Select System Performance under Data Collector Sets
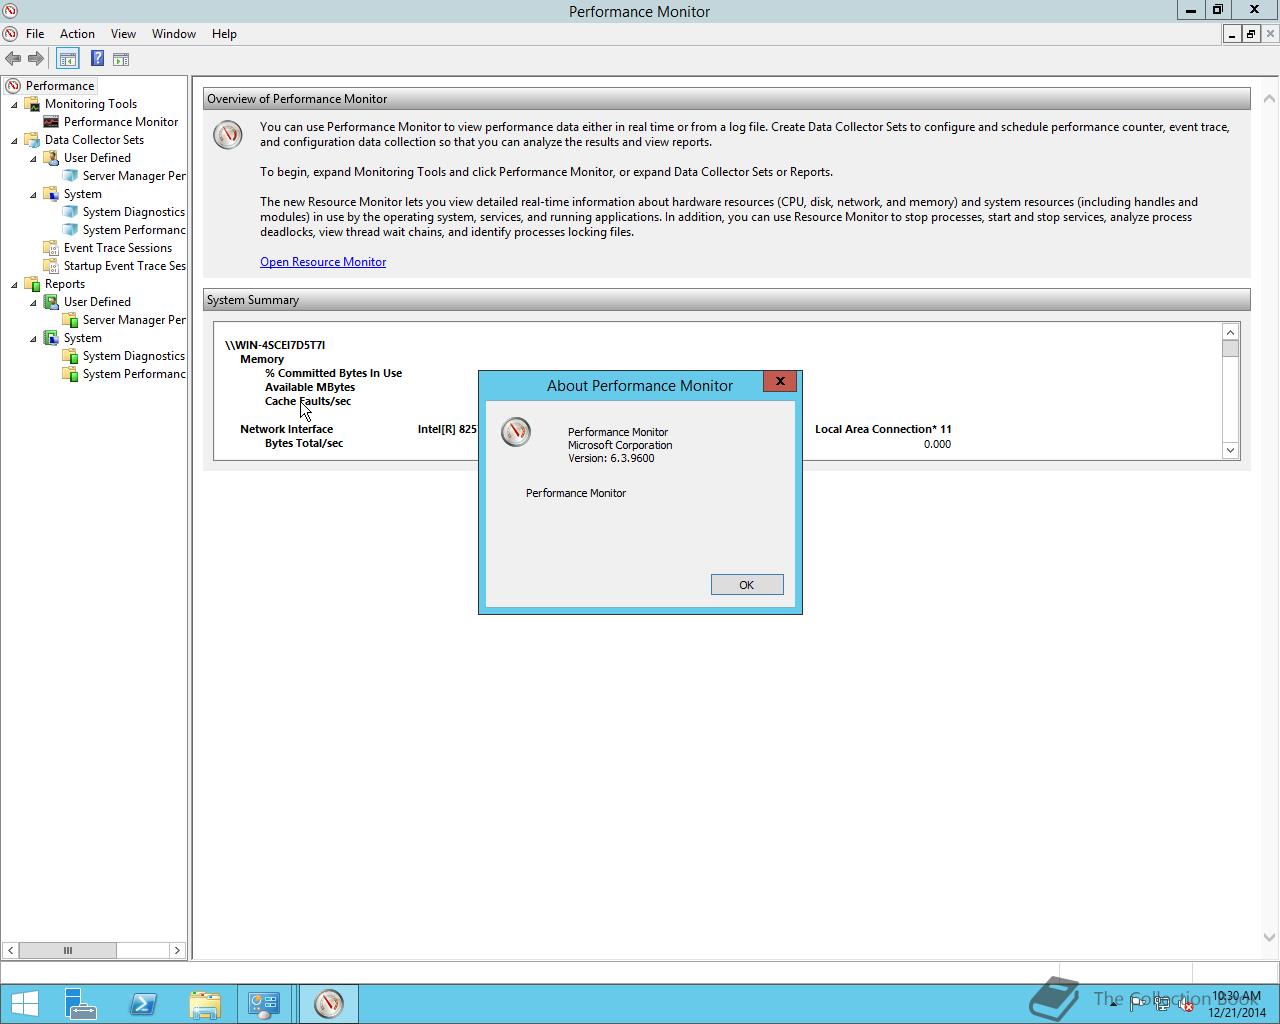Screen dimensions: 1280x1024 [x=134, y=230]
